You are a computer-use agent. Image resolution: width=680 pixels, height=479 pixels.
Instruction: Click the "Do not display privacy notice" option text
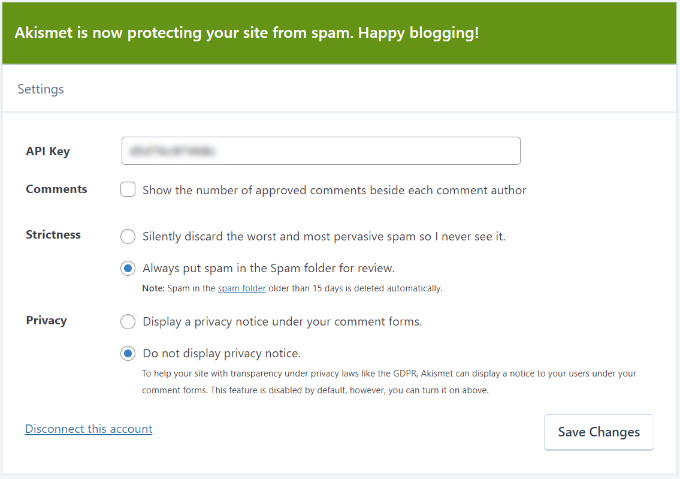click(x=221, y=353)
